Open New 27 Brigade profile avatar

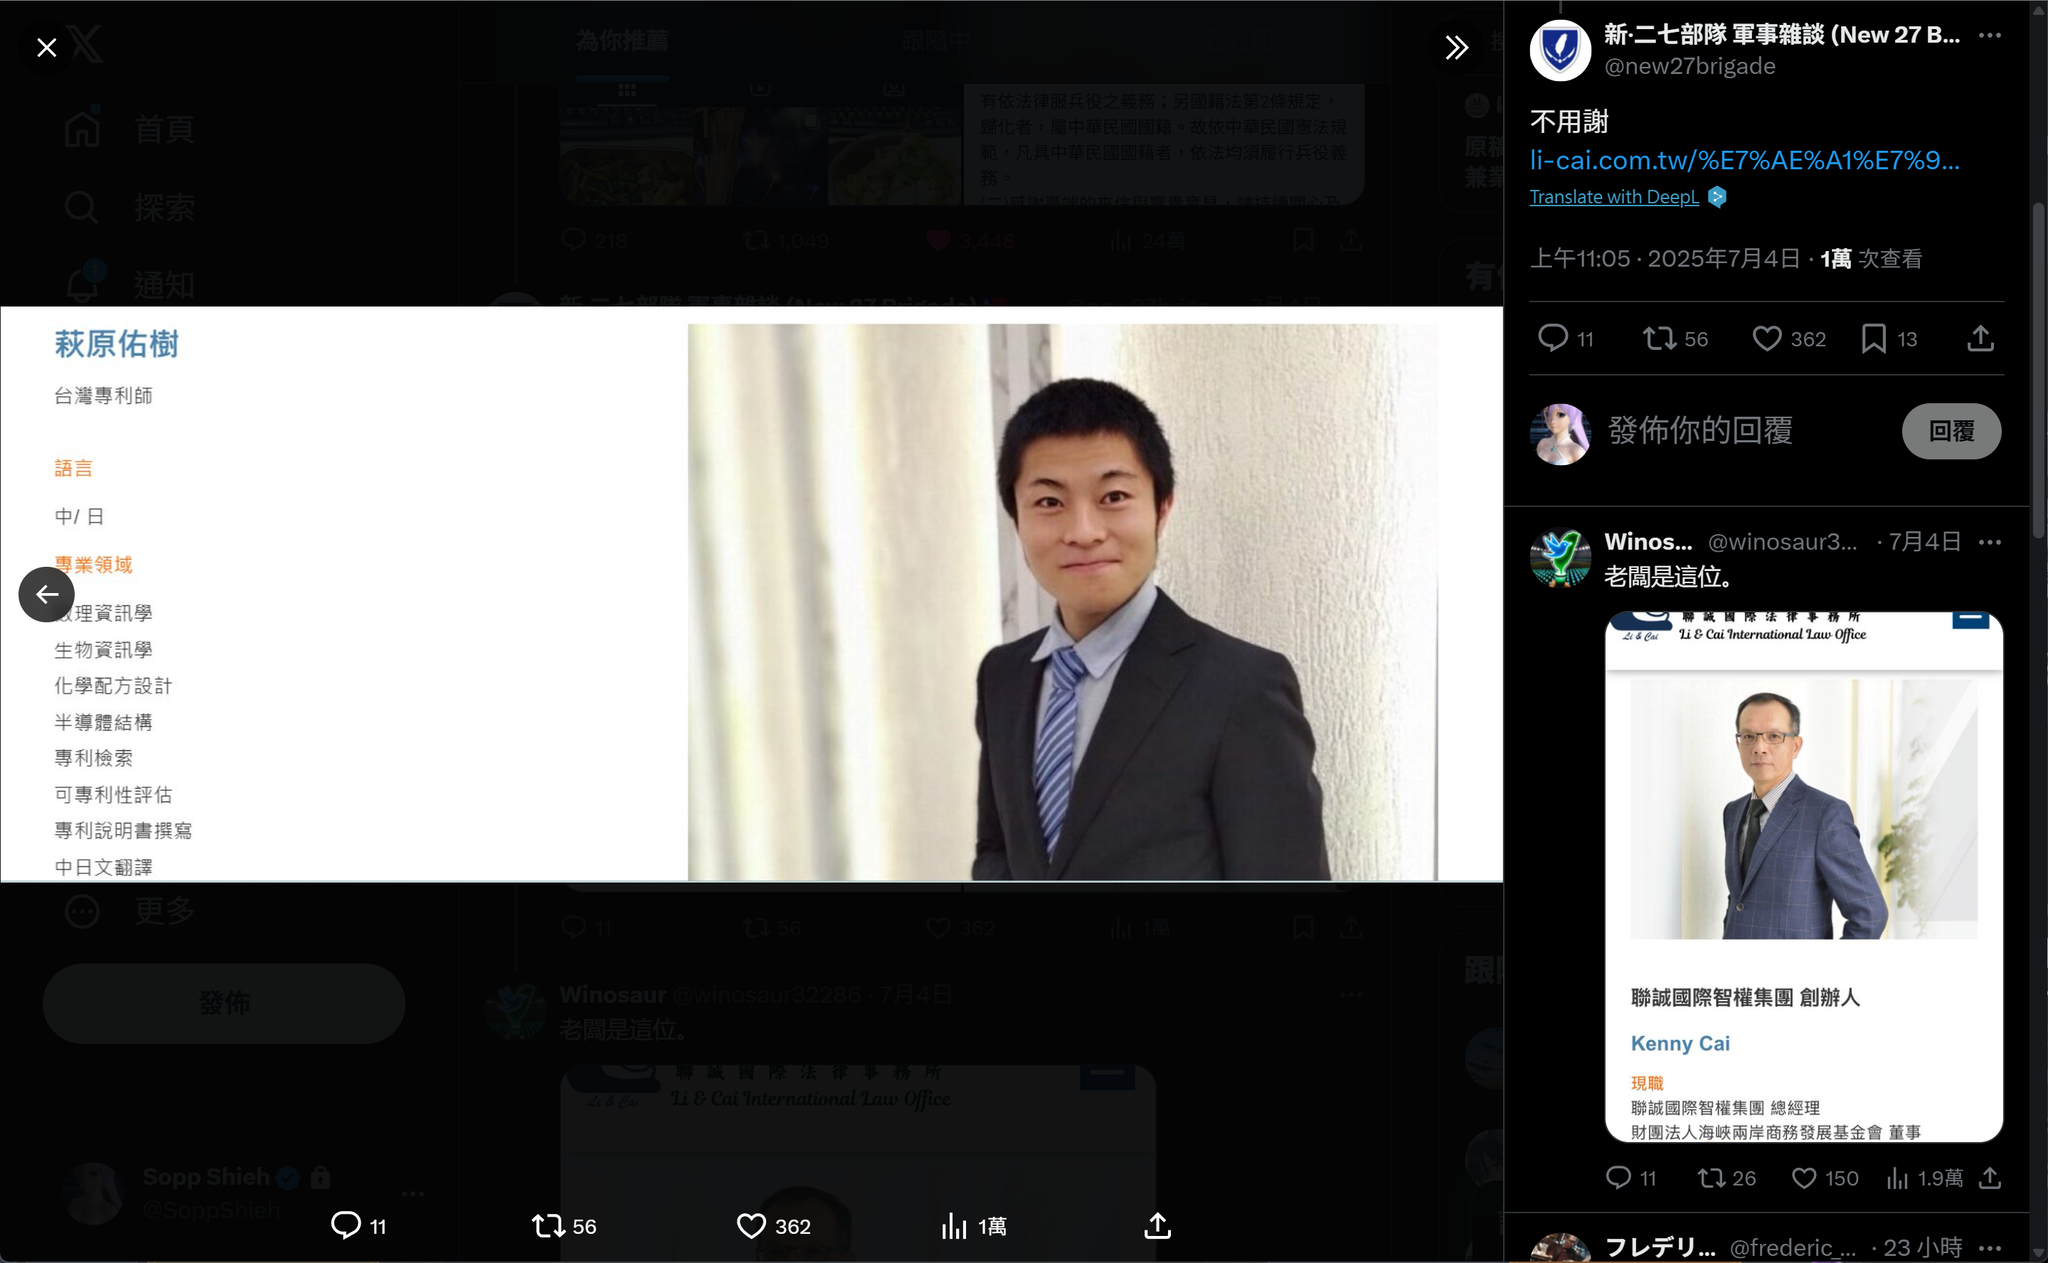pos(1560,50)
